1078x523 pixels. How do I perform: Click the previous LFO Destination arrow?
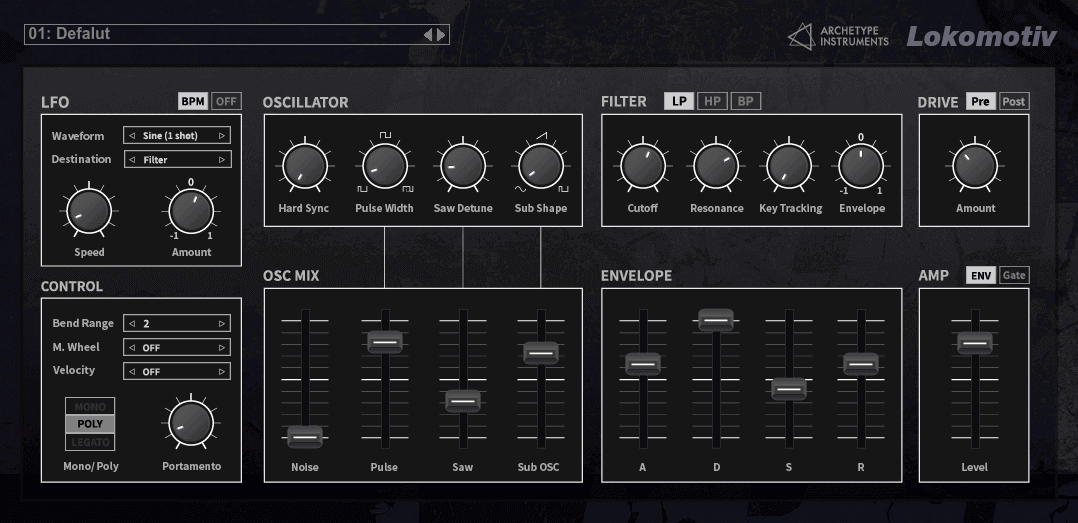tap(132, 160)
